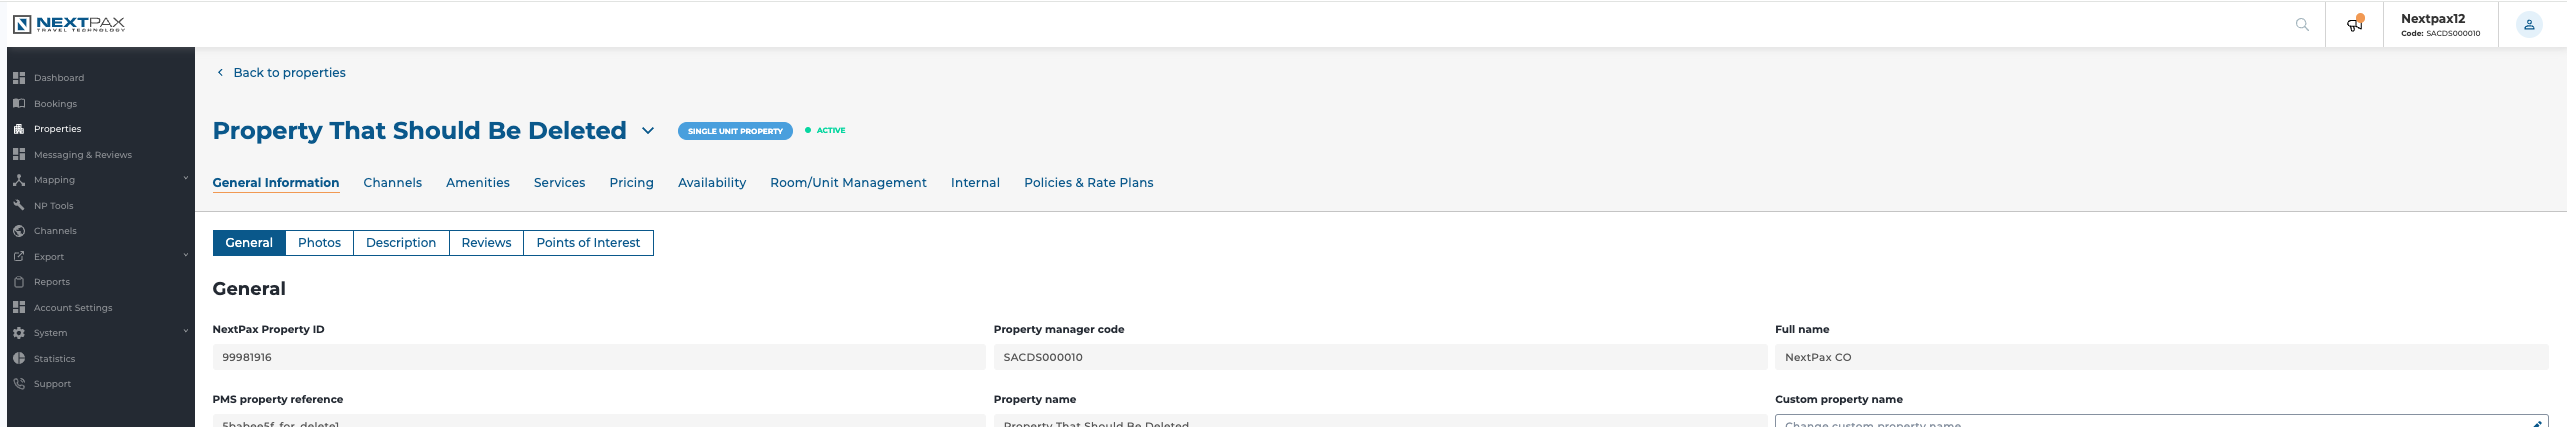
Task: Expand the System sidebar submenu
Action: [x=186, y=331]
